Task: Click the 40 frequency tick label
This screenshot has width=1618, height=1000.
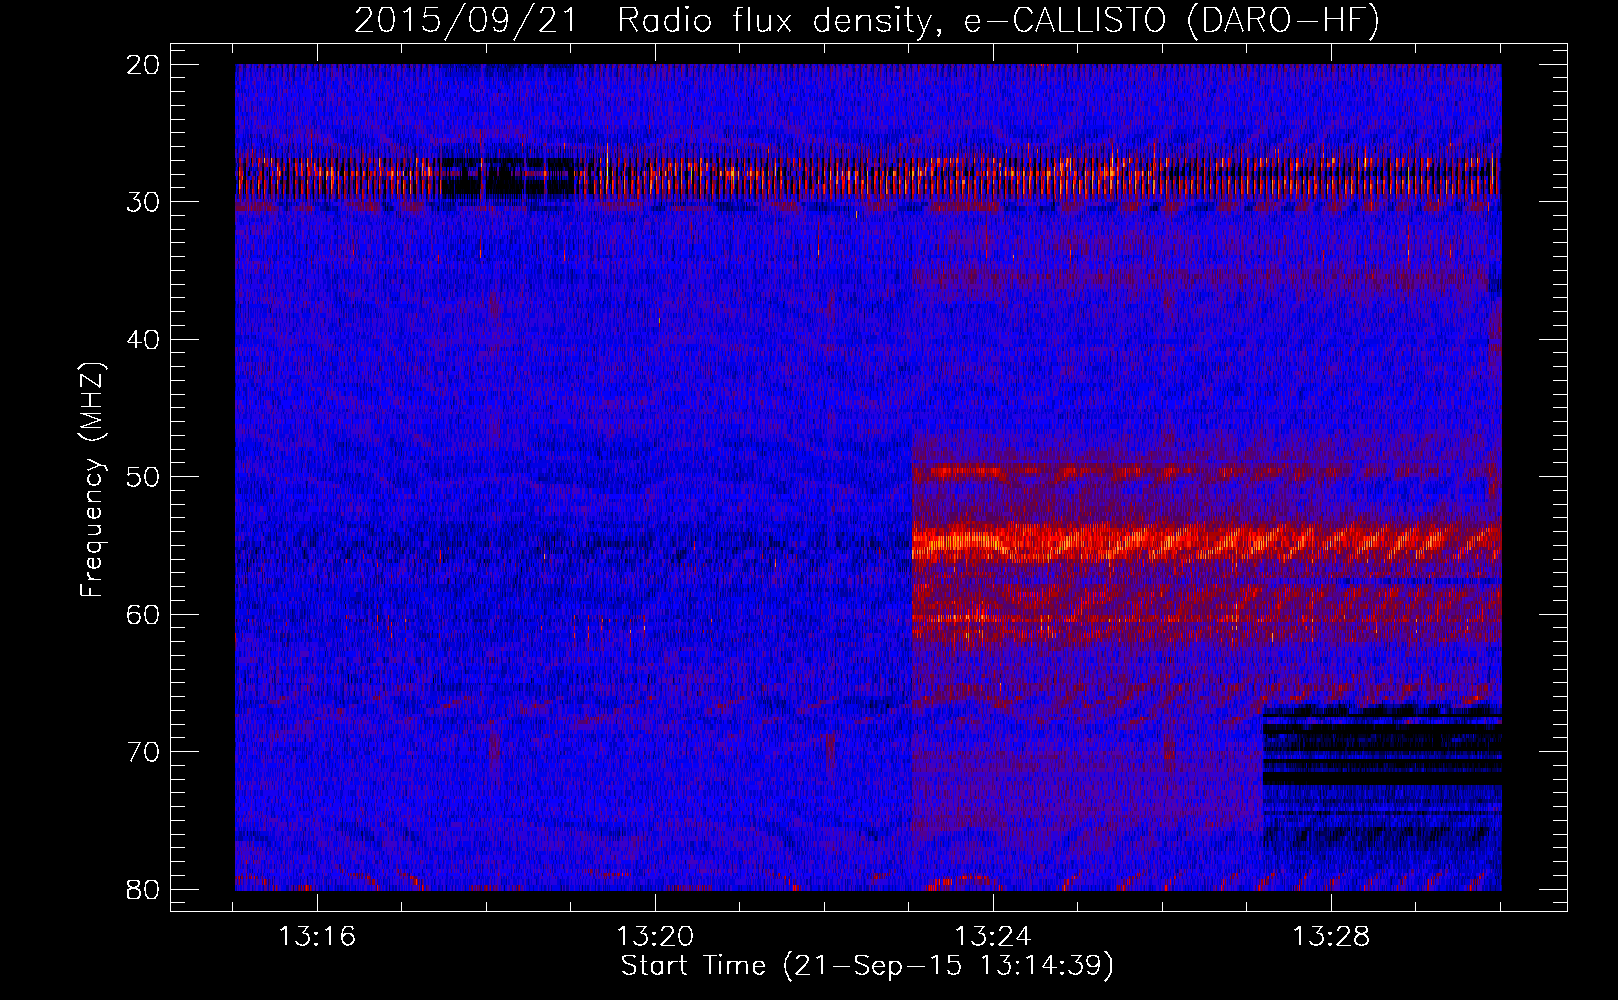Action: tap(144, 340)
